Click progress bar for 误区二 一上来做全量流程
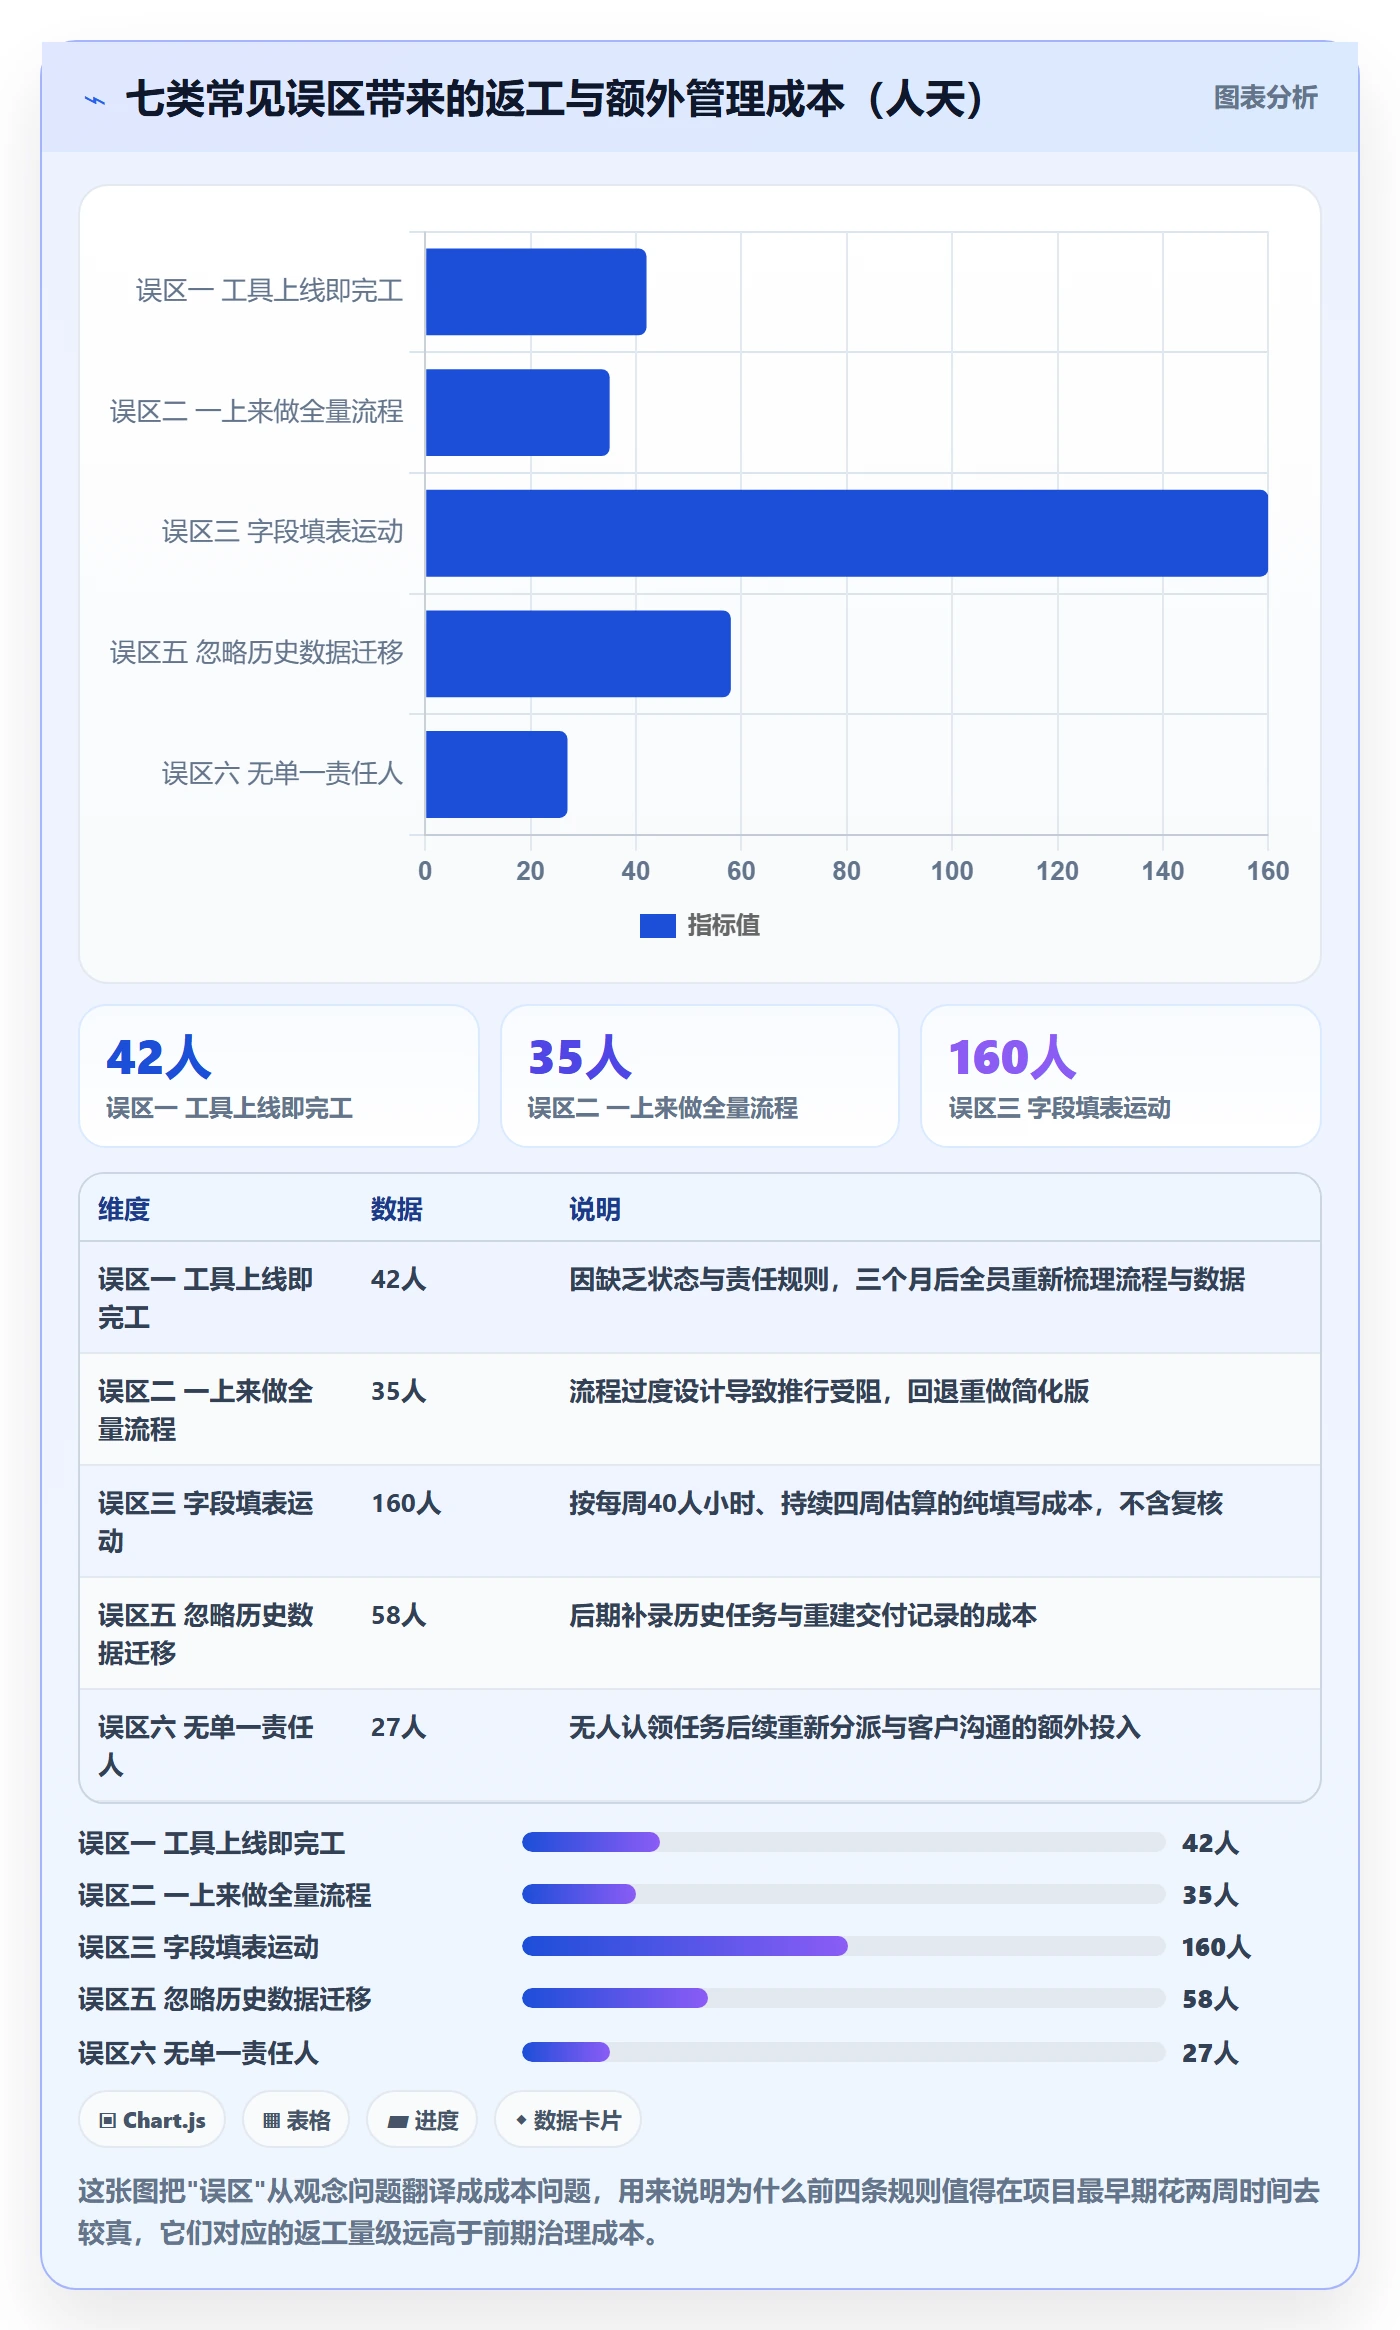This screenshot has height=2330, width=1400. tap(844, 1894)
